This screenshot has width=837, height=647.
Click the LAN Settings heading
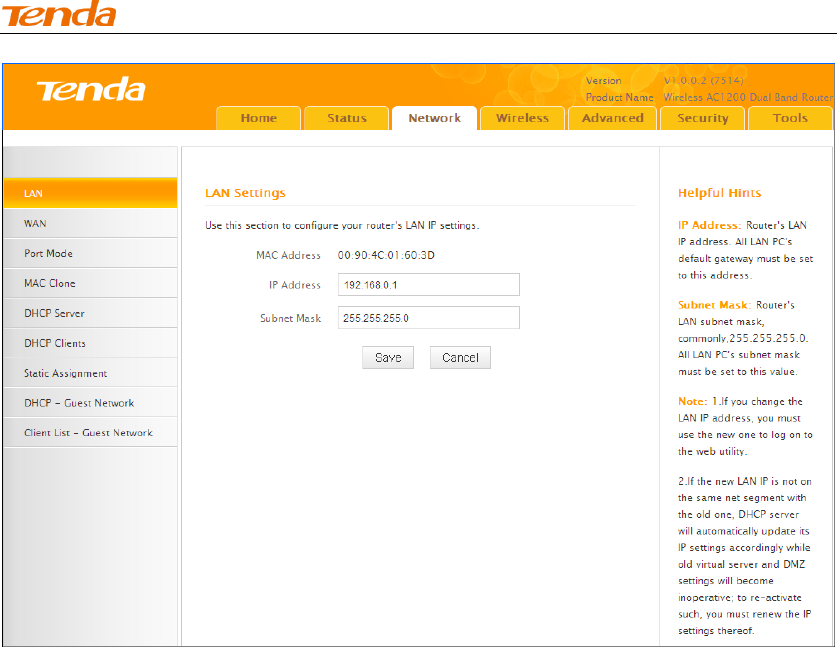click(245, 193)
